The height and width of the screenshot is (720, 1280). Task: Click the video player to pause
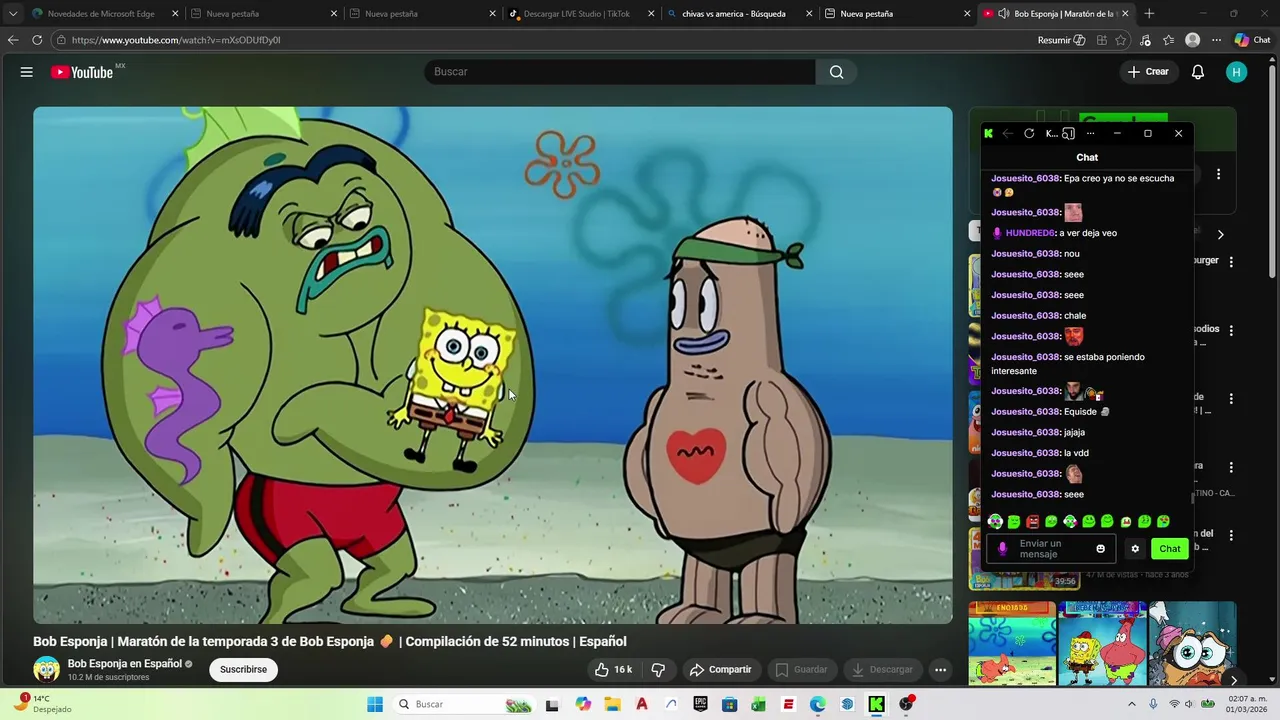coord(493,365)
